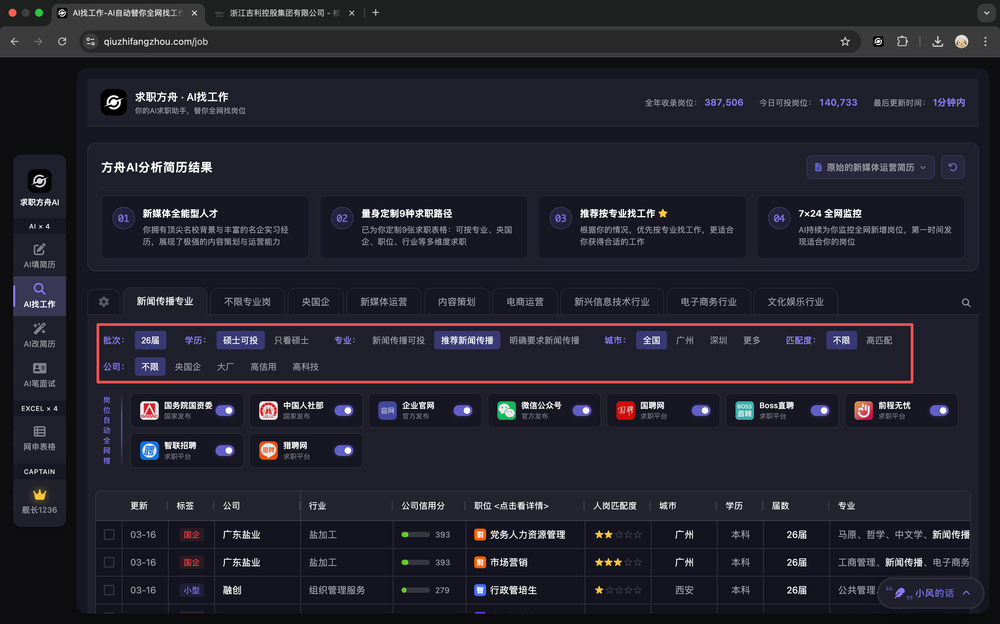Tick the checkbox for 融创 row
Screen dimensions: 1000x624
click(109, 590)
